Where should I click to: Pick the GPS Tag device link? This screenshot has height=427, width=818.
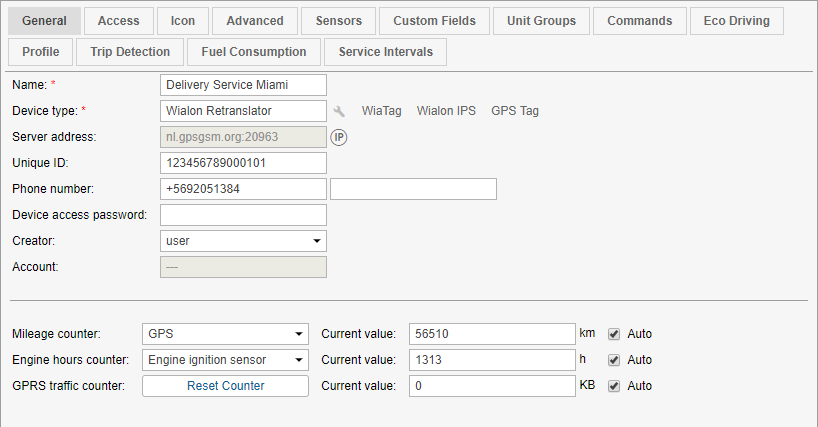[x=515, y=111]
